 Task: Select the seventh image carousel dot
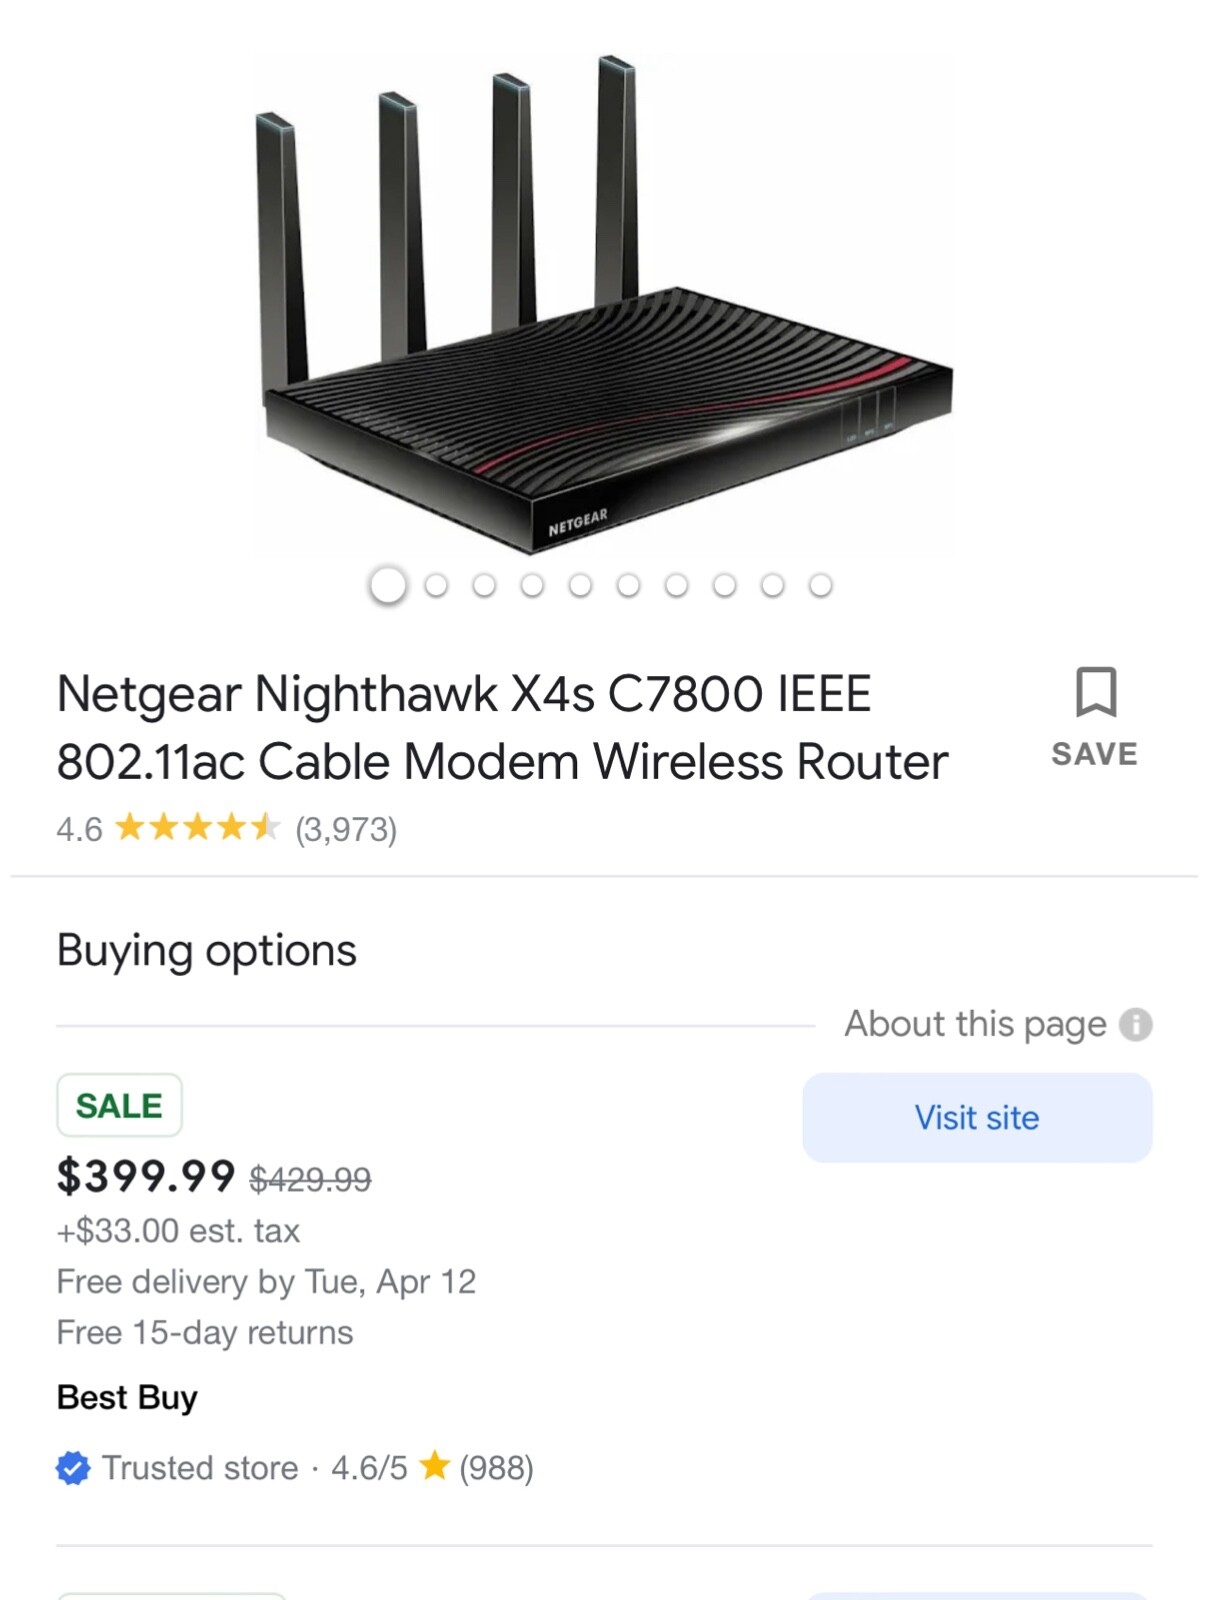[x=676, y=585]
